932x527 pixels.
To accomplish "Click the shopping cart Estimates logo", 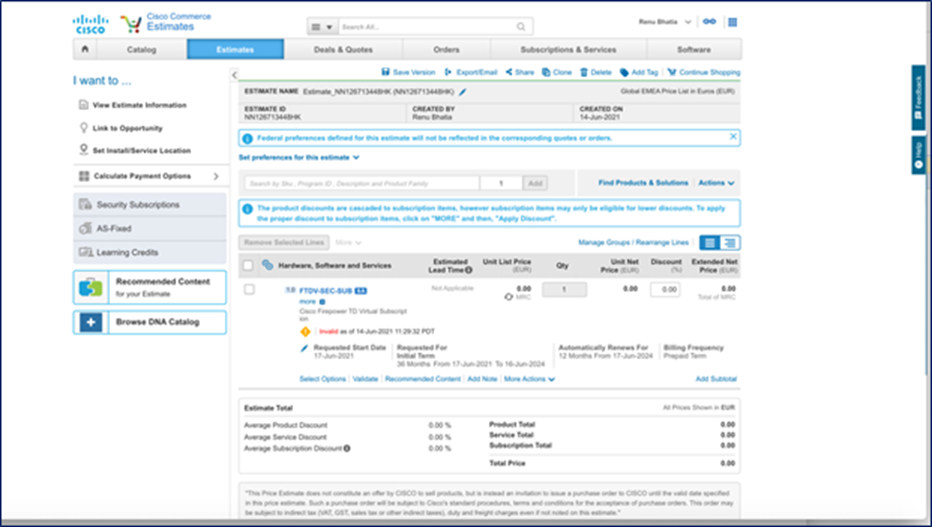I will 130,24.
